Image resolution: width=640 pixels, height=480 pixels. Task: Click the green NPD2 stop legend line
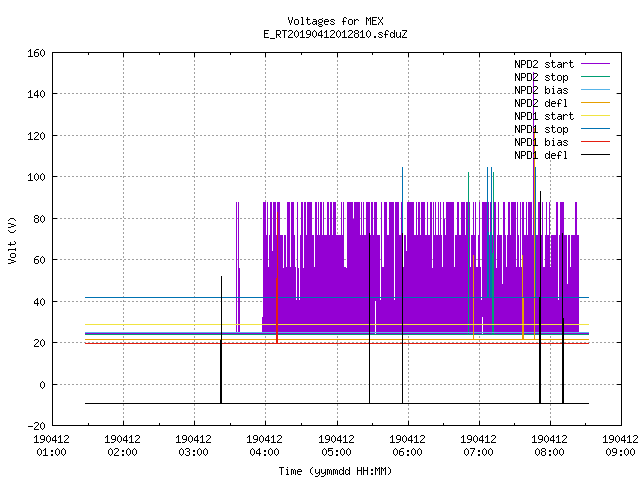pyautogui.click(x=595, y=77)
